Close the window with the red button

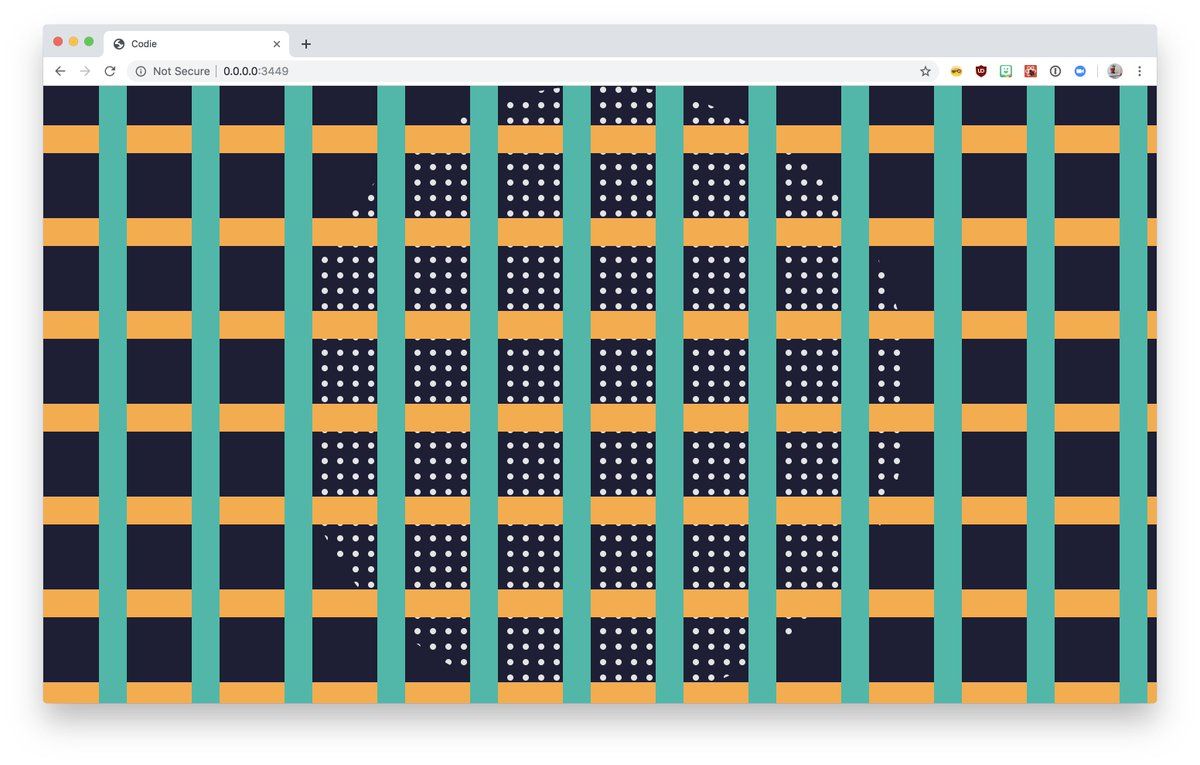click(x=58, y=41)
